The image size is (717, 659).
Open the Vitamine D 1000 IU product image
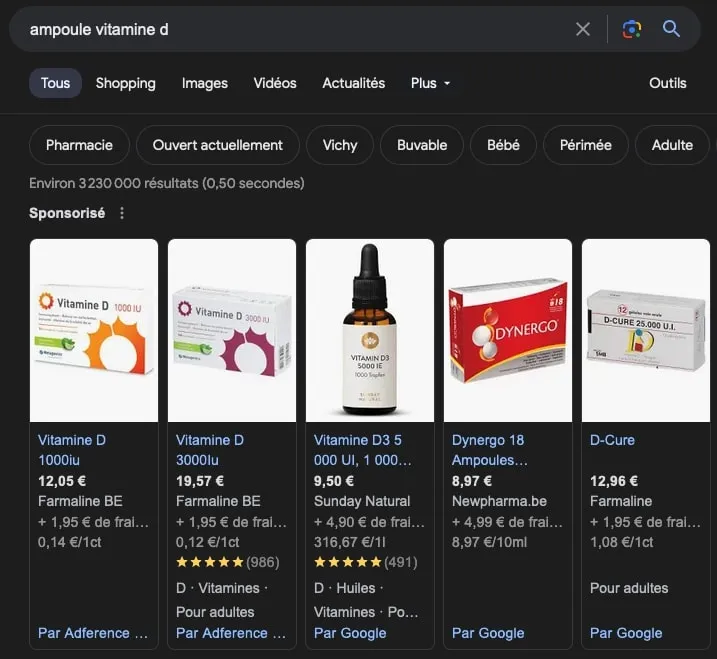94,330
